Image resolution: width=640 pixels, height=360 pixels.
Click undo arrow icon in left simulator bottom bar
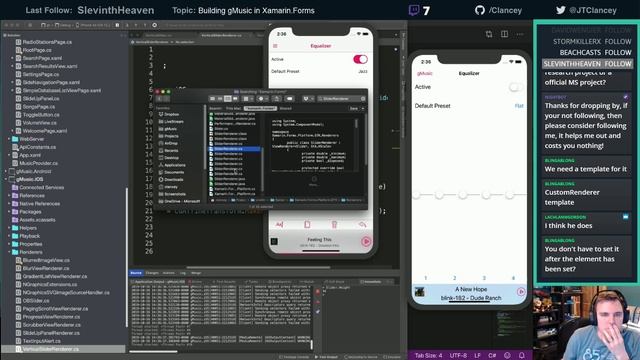point(362,224)
